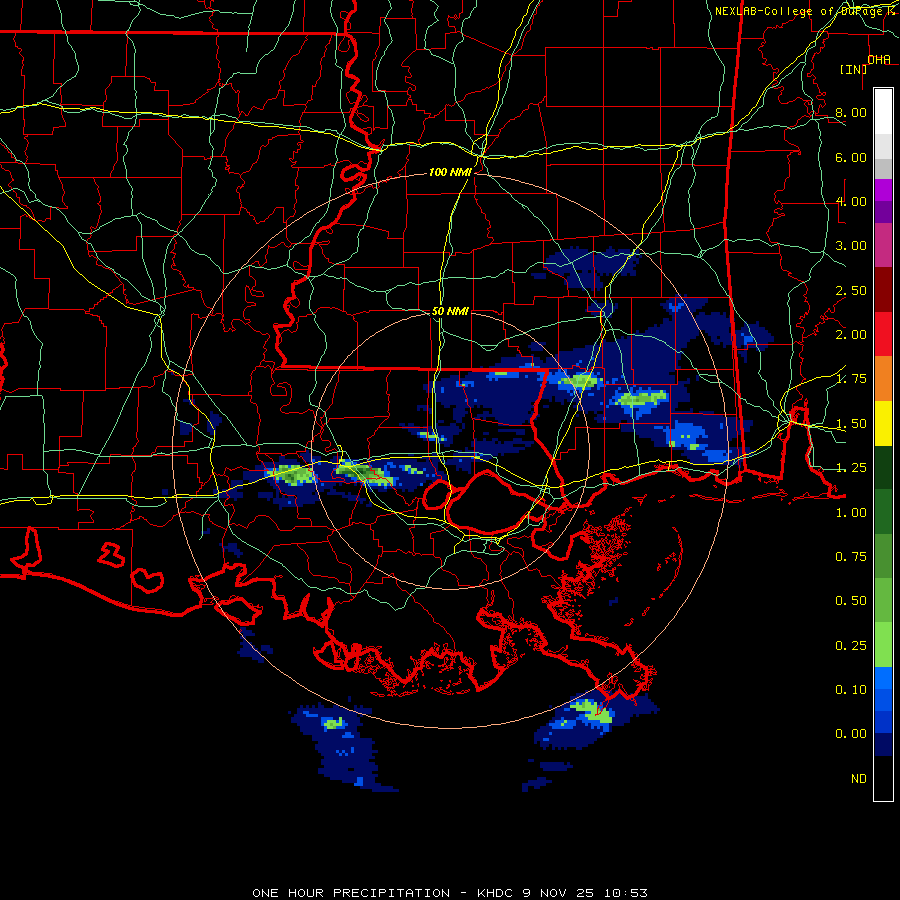Screen dimensions: 900x900
Task: Select the white swatch at the scale top
Action: point(883,112)
